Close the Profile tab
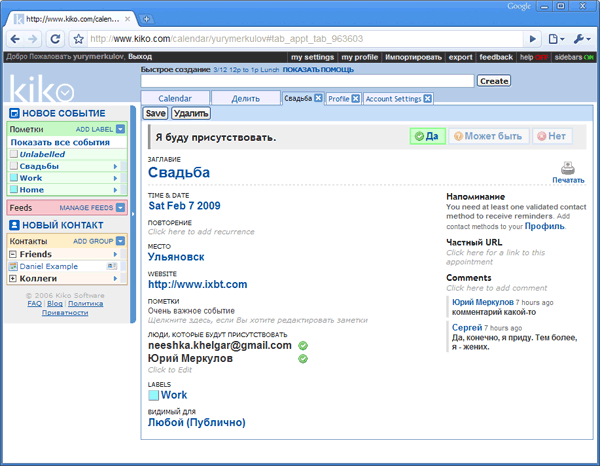Screen dimensions: 600x466 point(355,99)
